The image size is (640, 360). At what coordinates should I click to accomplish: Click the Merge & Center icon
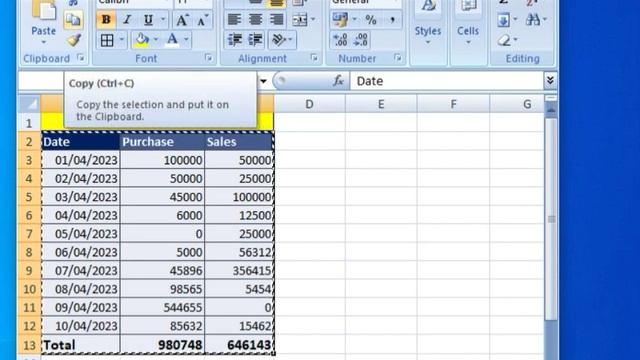pos(299,20)
